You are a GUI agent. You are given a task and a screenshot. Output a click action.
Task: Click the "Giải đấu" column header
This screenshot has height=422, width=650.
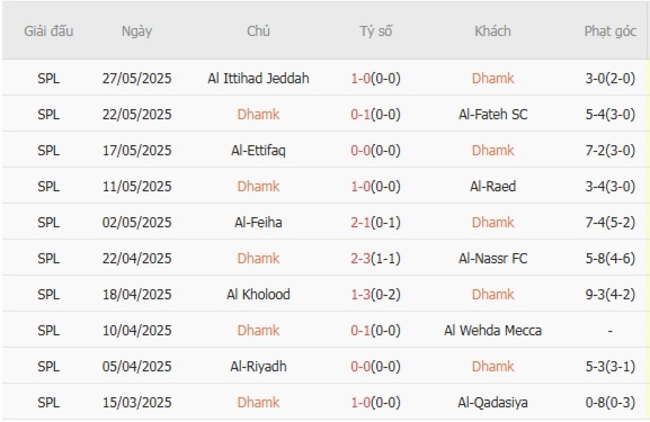coord(48,31)
